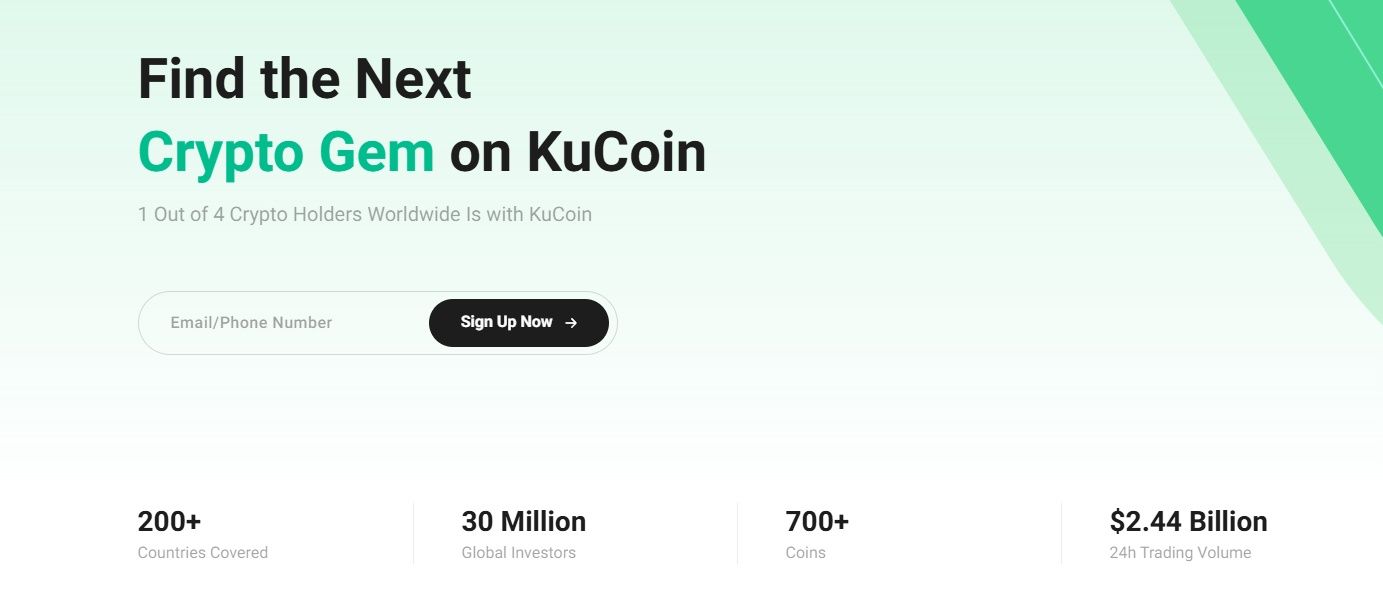Click the "$2.44 Billion" statistic
This screenshot has width=1383, height=609.
[1188, 521]
